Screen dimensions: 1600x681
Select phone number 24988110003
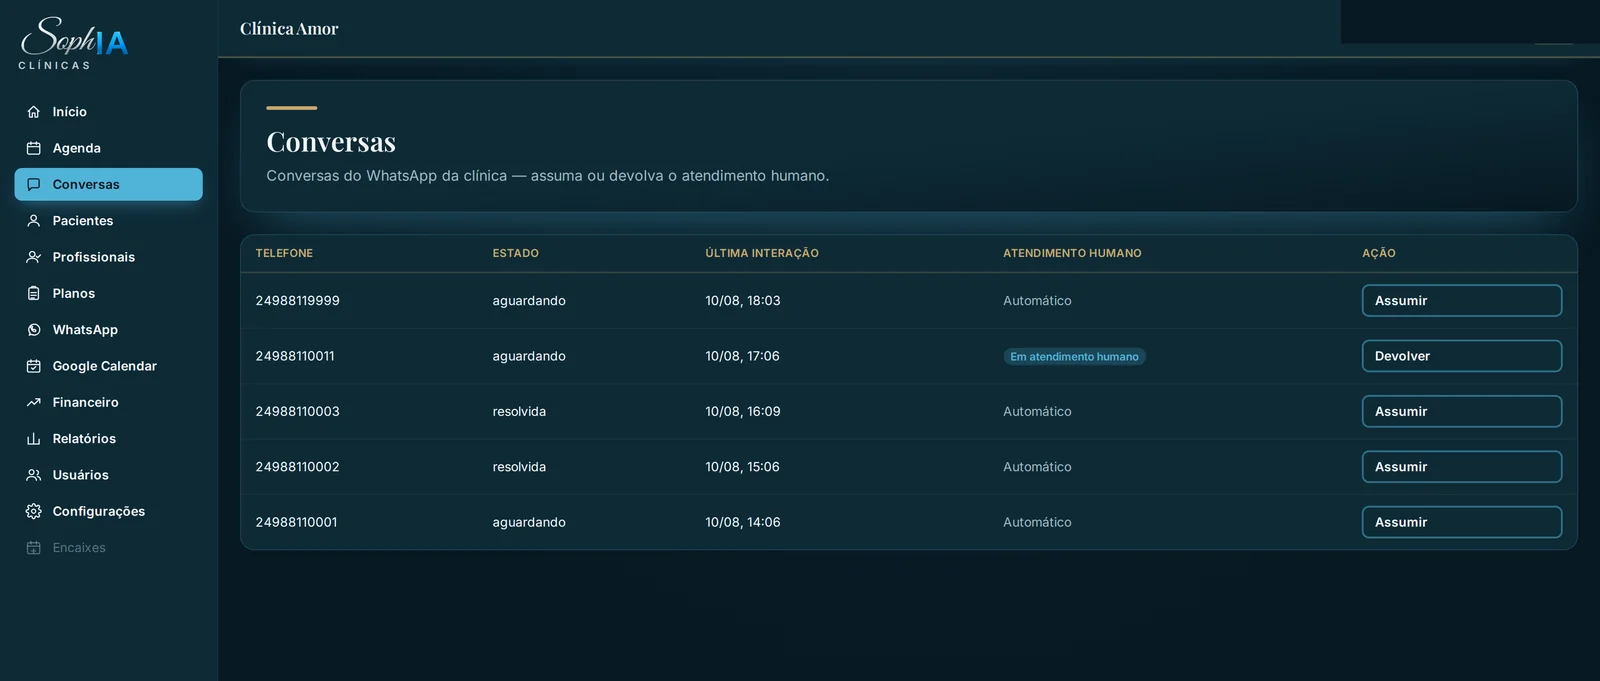click(x=297, y=411)
